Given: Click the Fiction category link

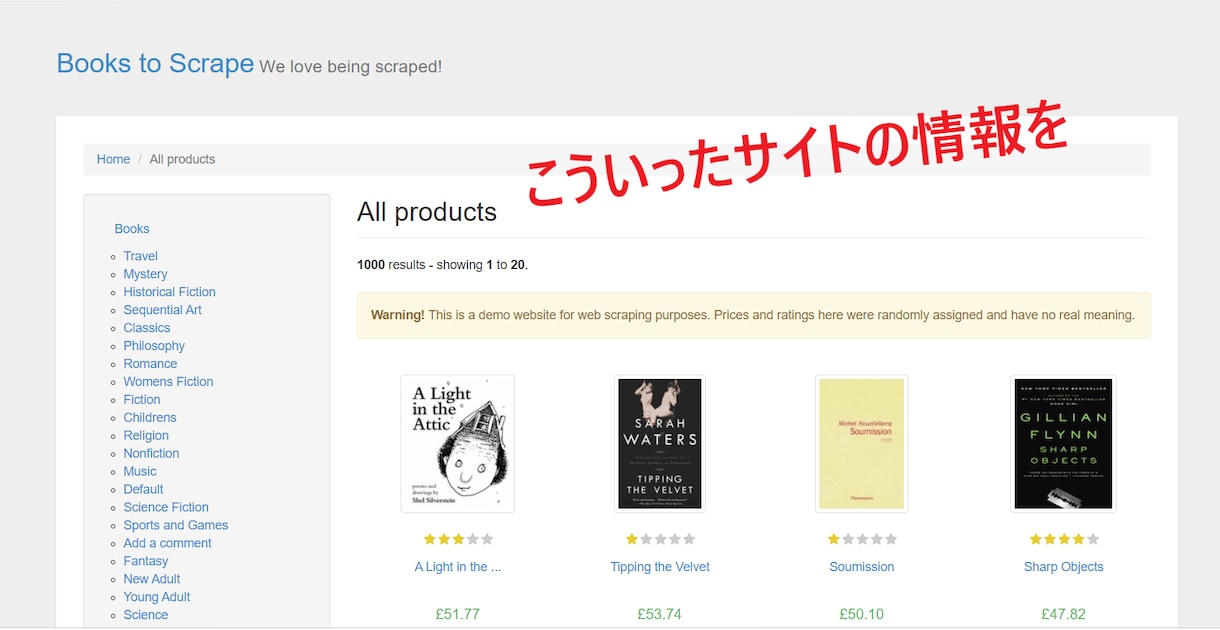Looking at the screenshot, I should point(142,400).
